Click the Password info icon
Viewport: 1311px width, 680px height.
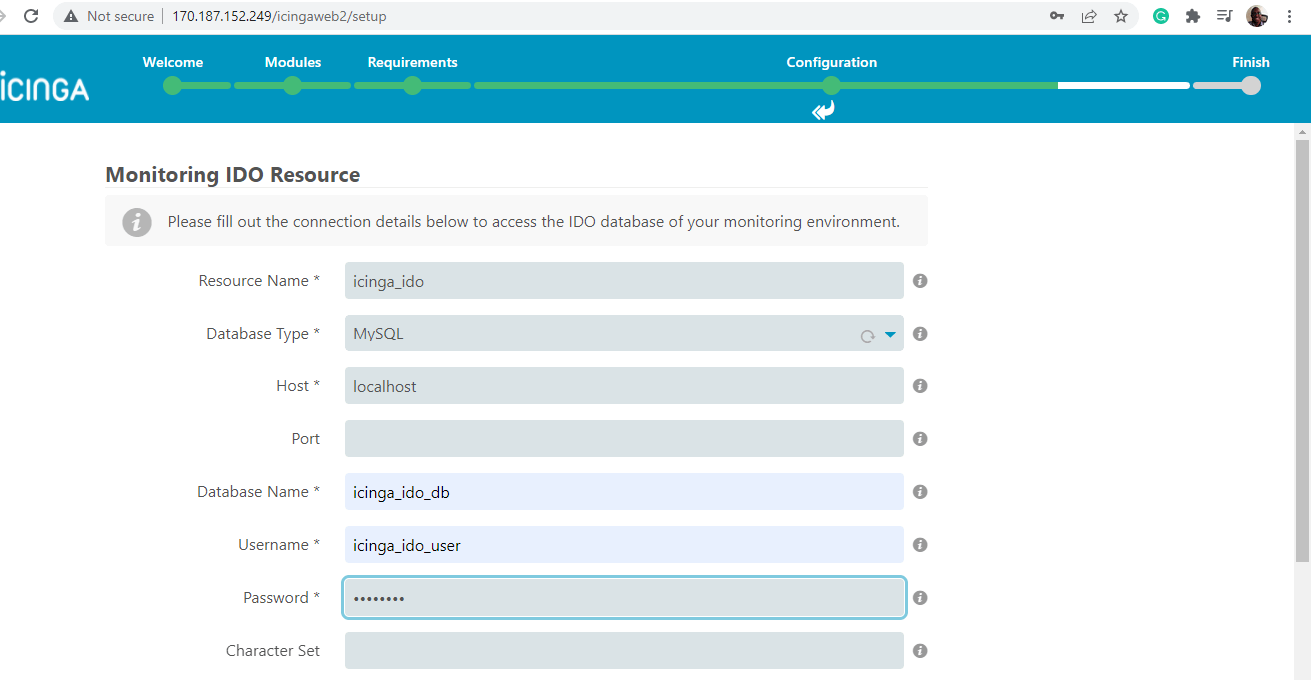pyautogui.click(x=920, y=598)
